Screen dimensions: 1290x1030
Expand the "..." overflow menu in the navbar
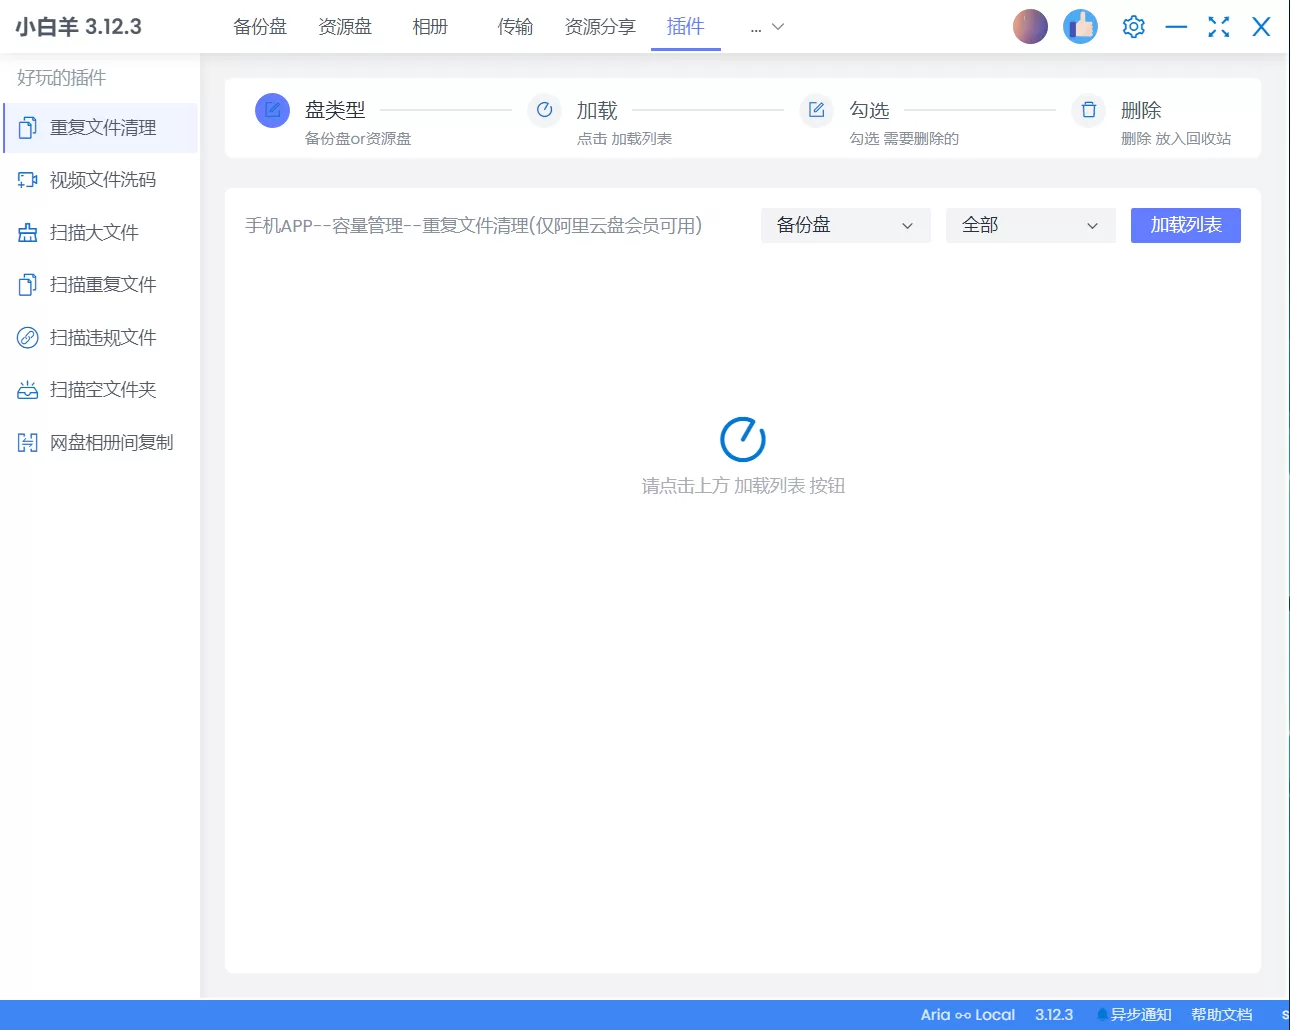(765, 27)
